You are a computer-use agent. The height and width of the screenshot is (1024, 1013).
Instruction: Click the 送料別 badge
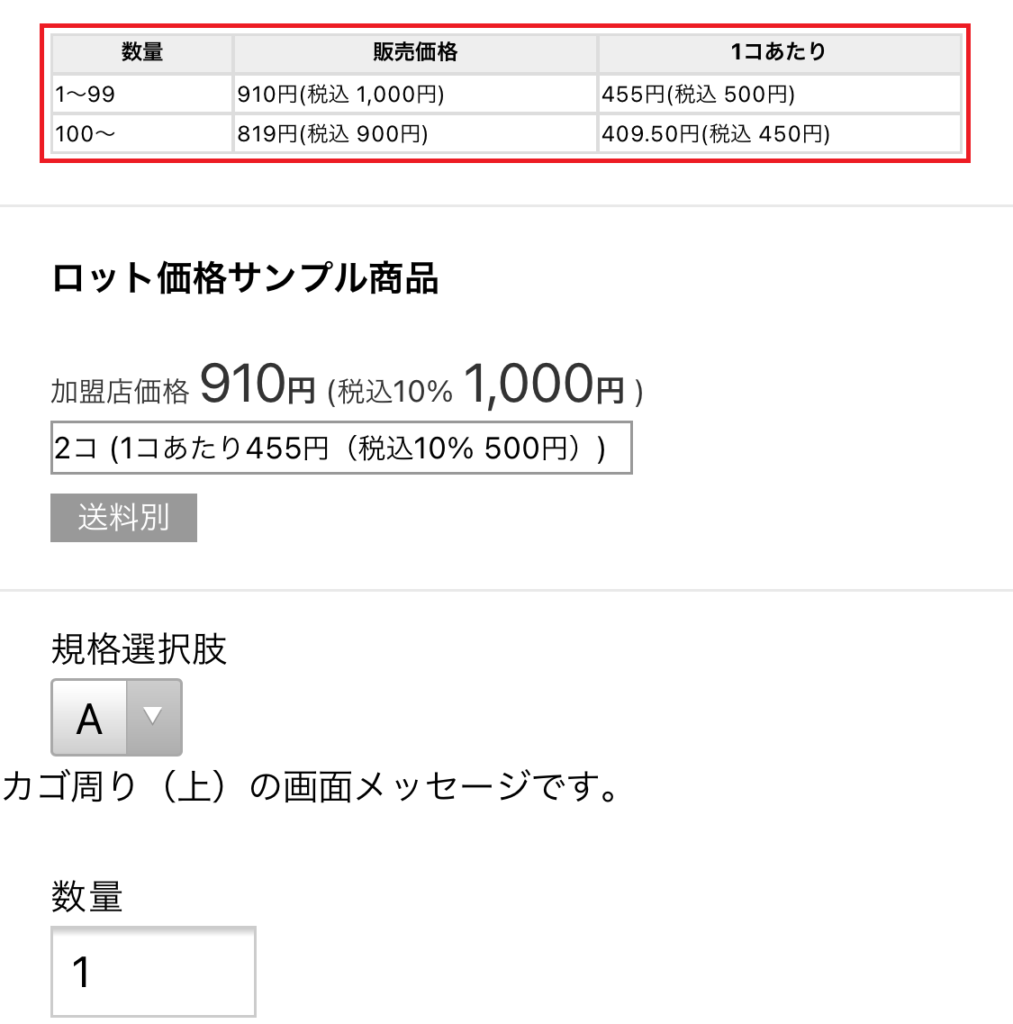tap(123, 518)
